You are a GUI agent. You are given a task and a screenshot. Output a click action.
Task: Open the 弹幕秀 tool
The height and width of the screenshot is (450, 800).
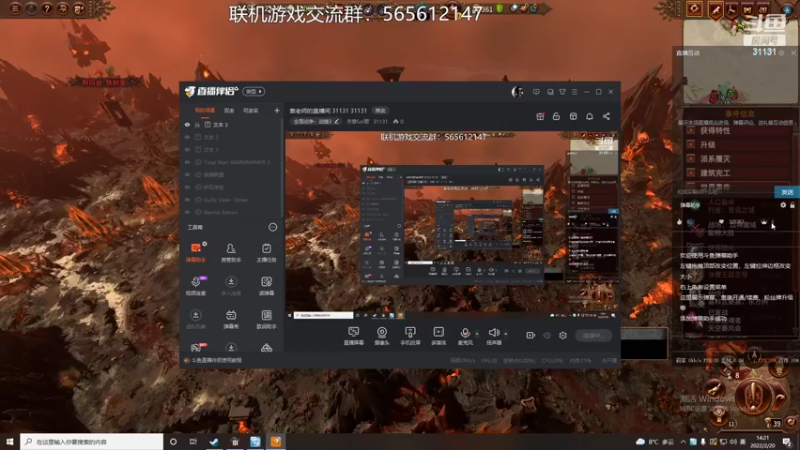[231, 319]
